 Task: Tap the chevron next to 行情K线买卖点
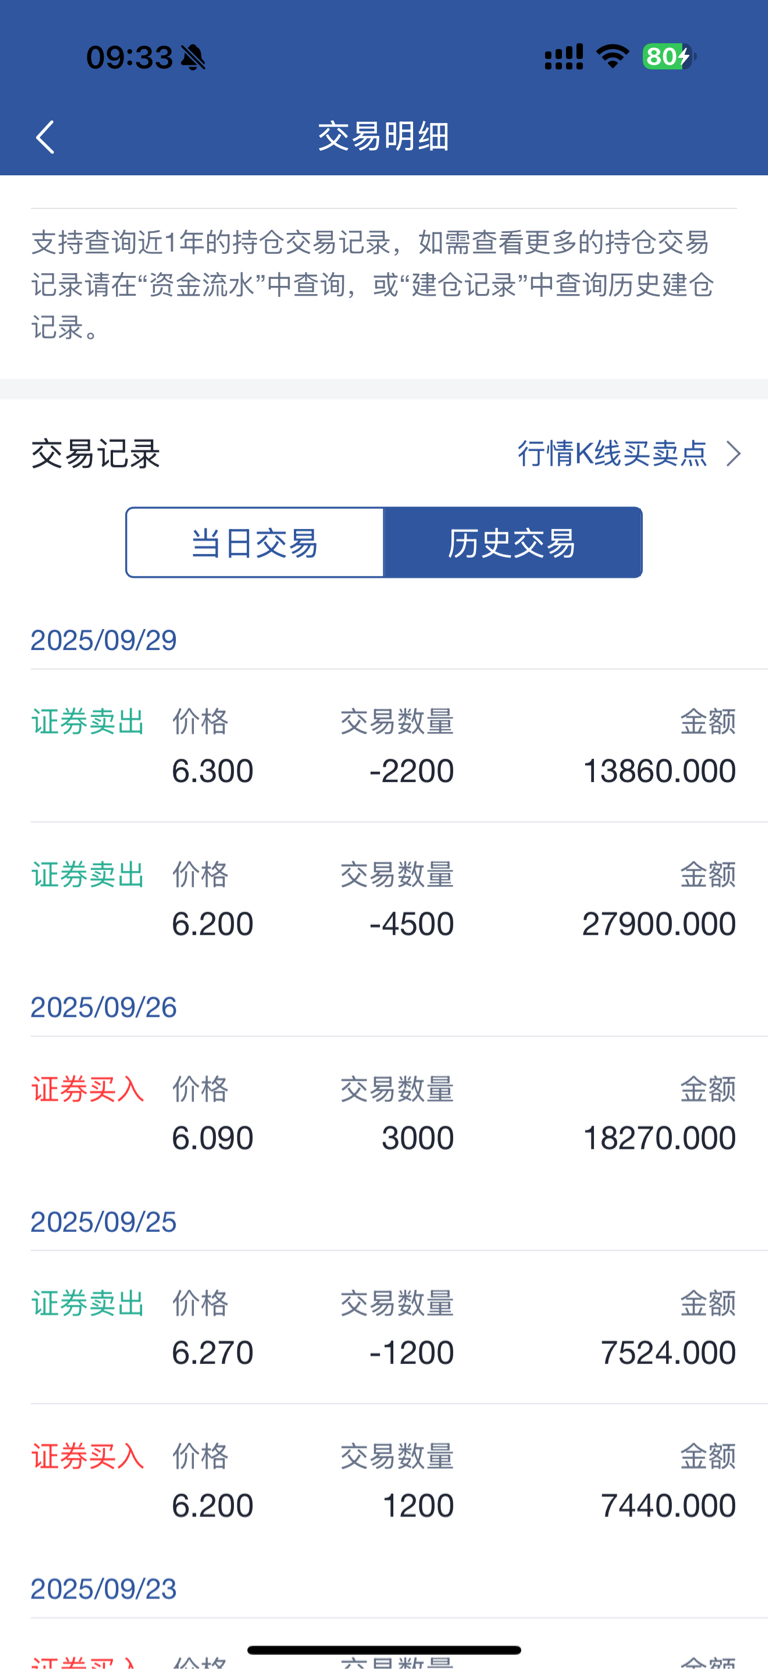734,454
